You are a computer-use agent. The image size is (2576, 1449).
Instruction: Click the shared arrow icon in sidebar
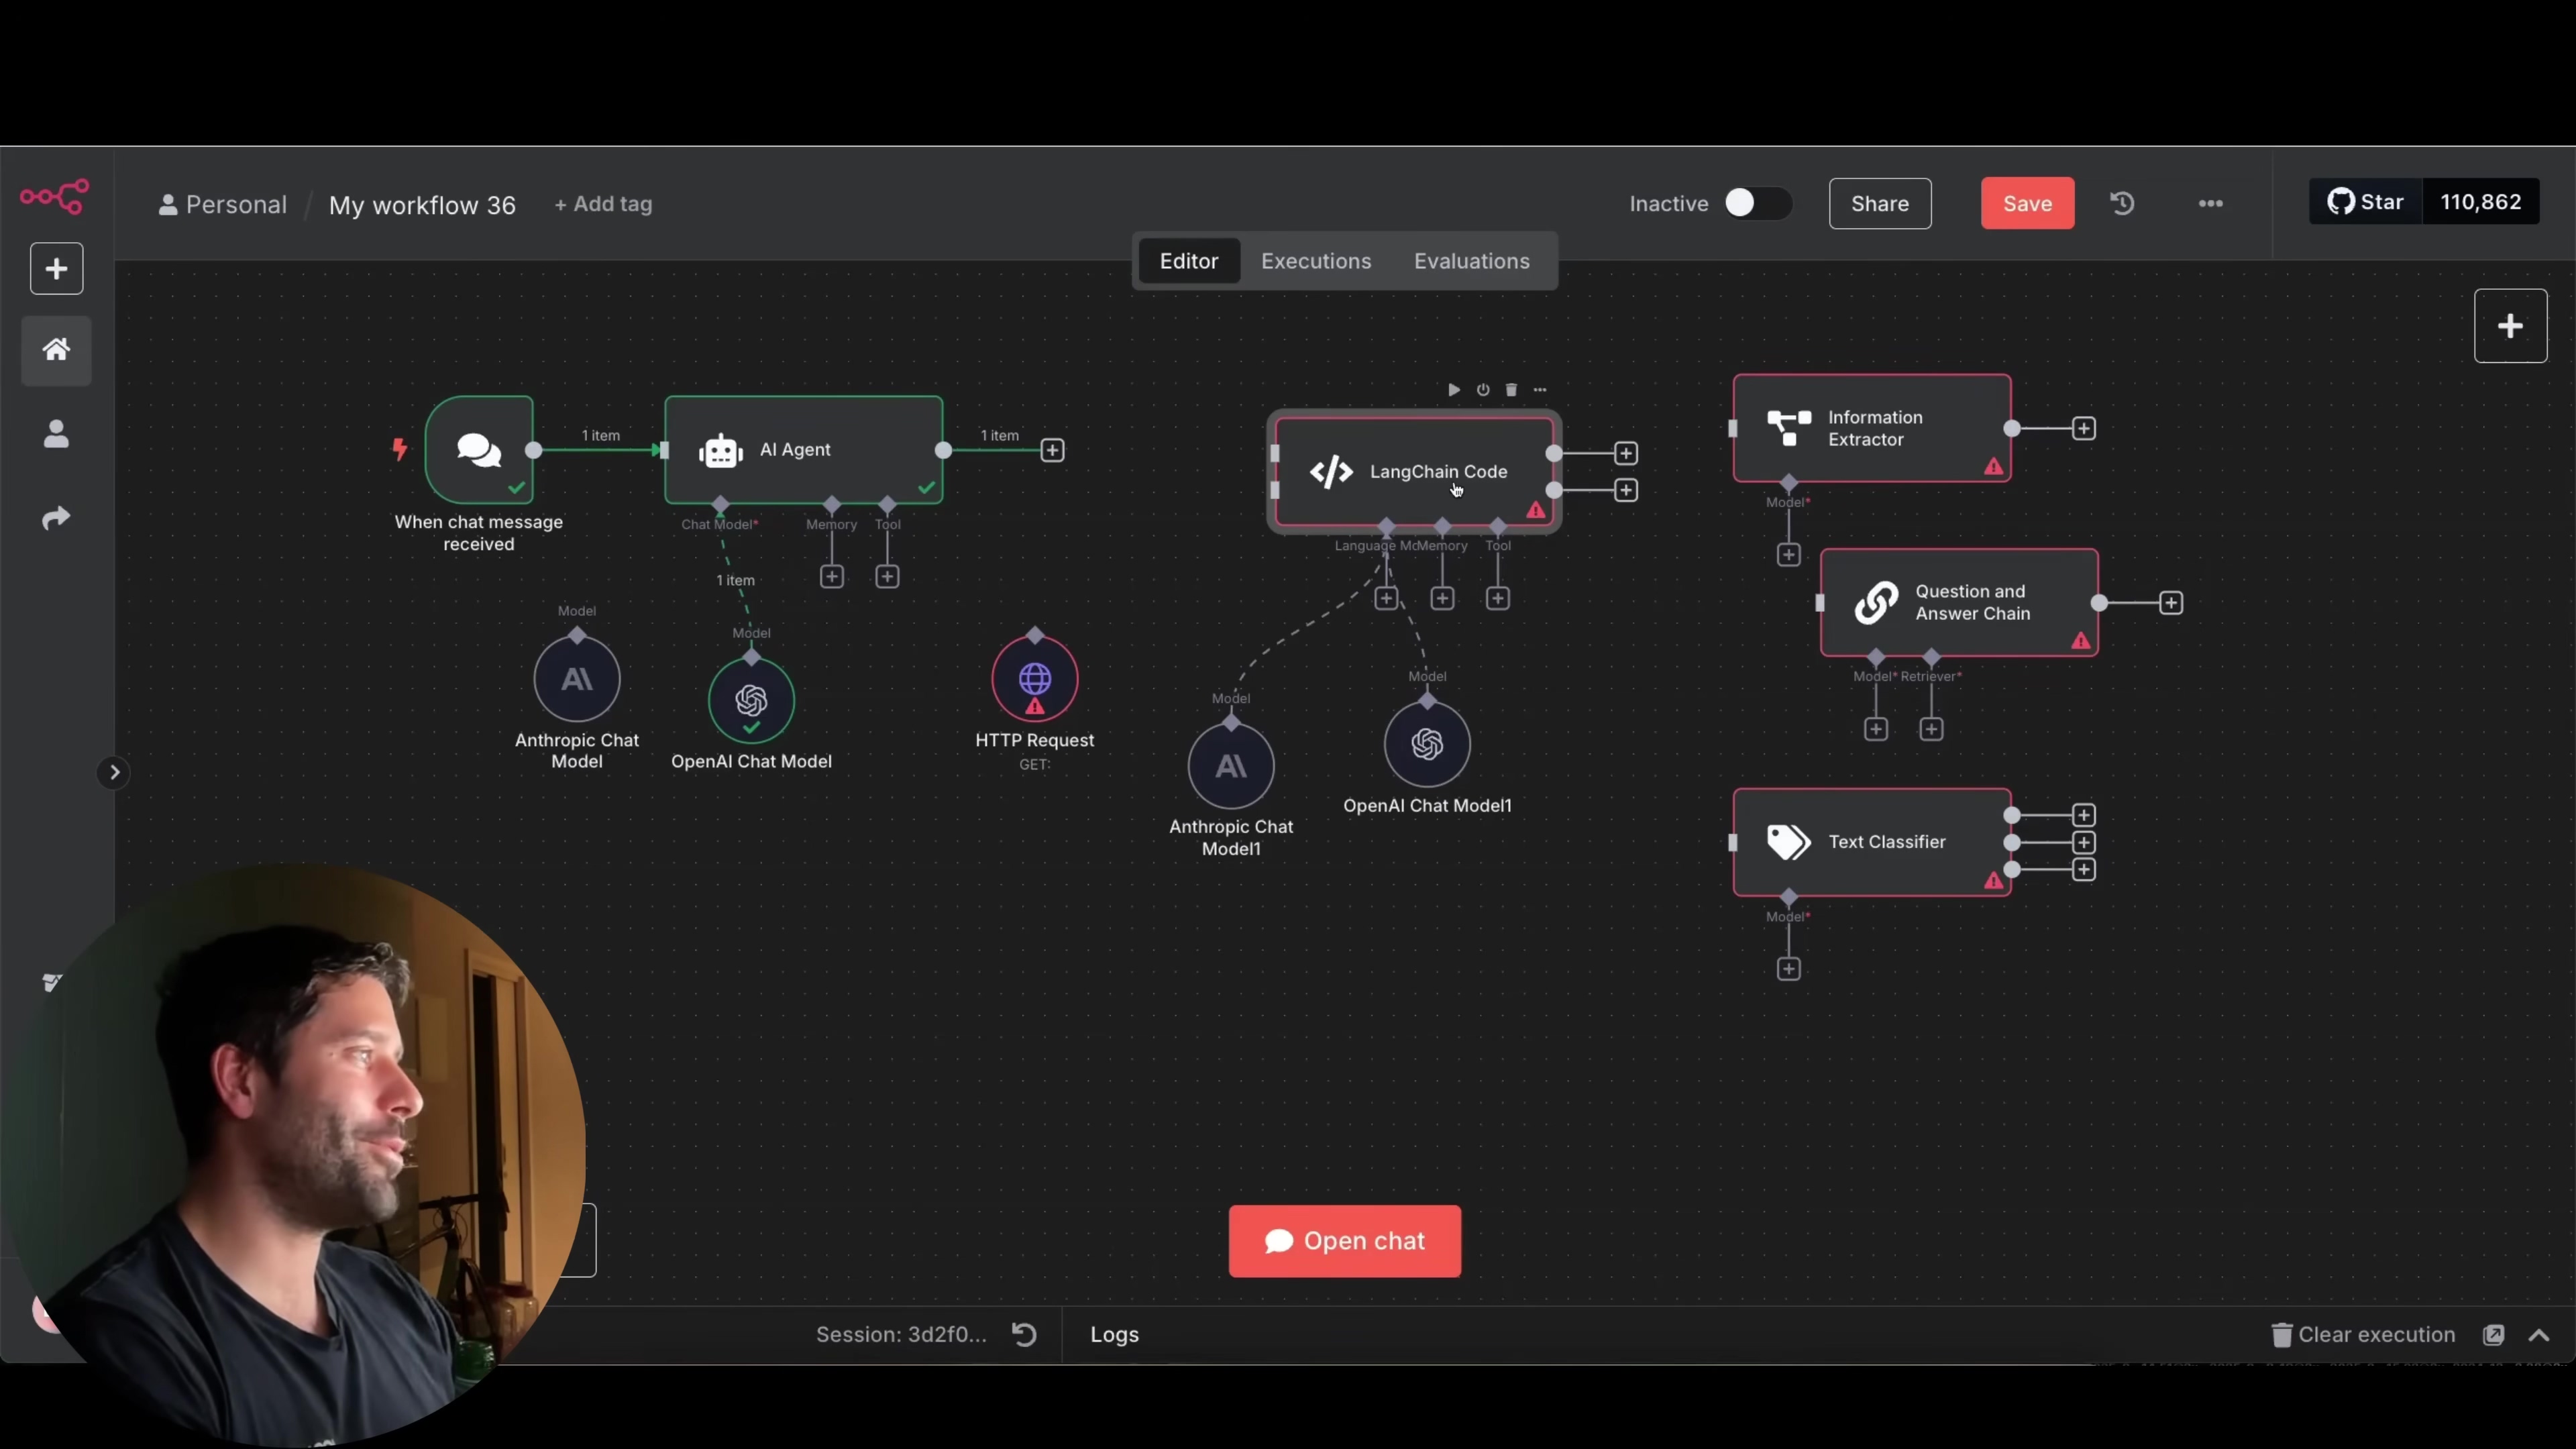click(x=56, y=518)
